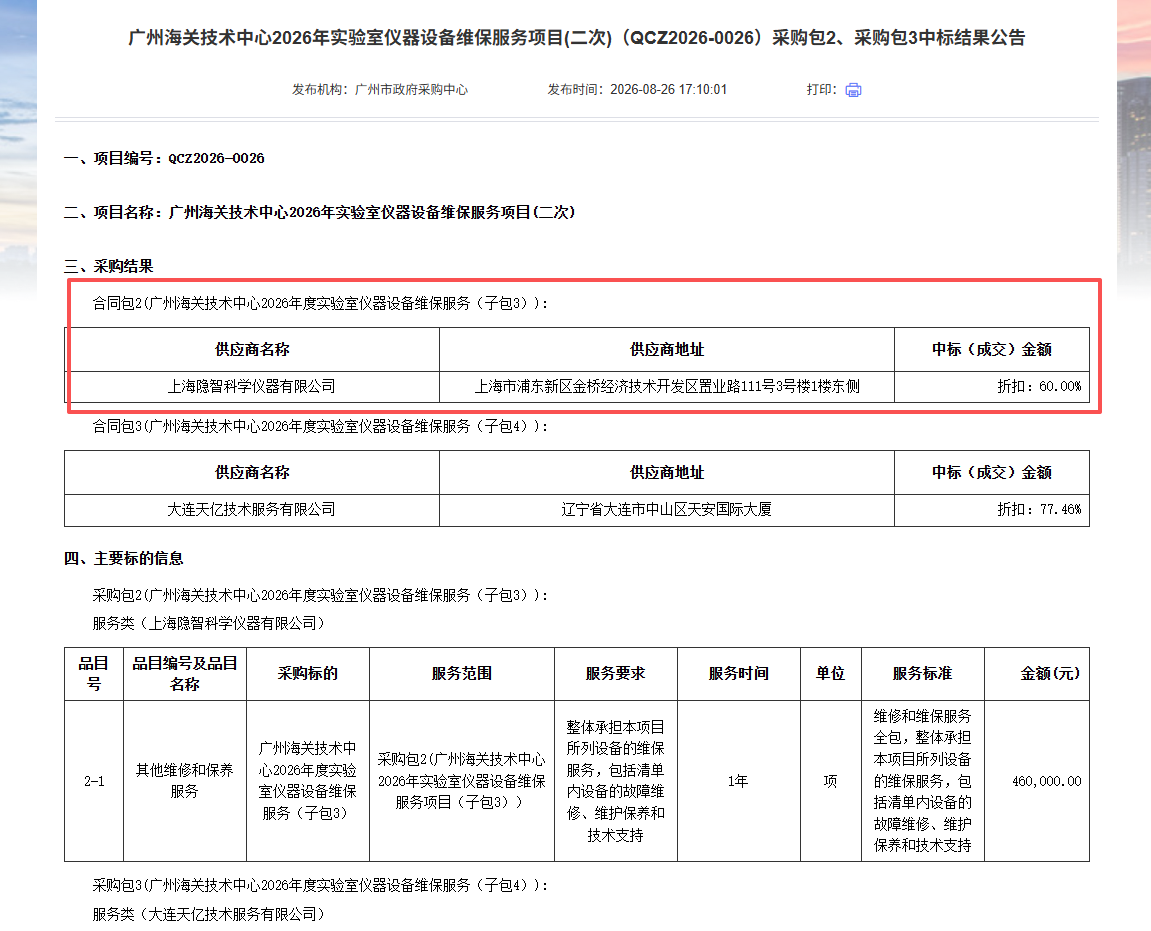Viewport: 1151px width, 931px height.
Task: Click the Shanghai supplier address cell
Action: pos(667,386)
